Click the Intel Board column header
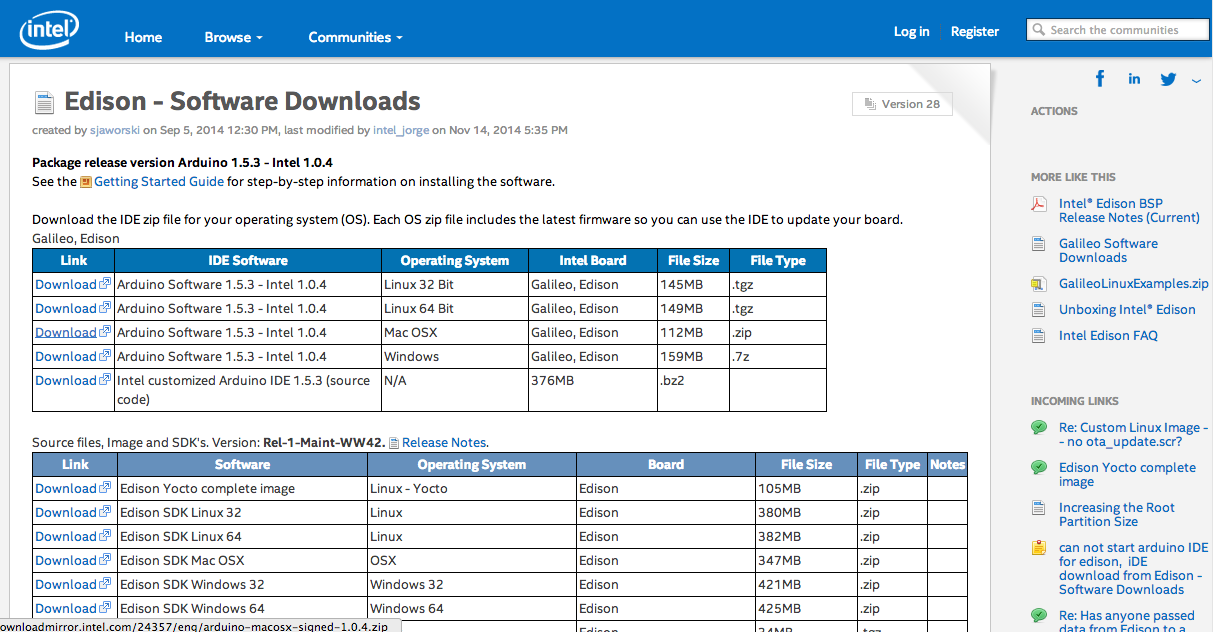This screenshot has height=632, width=1213. point(593,260)
